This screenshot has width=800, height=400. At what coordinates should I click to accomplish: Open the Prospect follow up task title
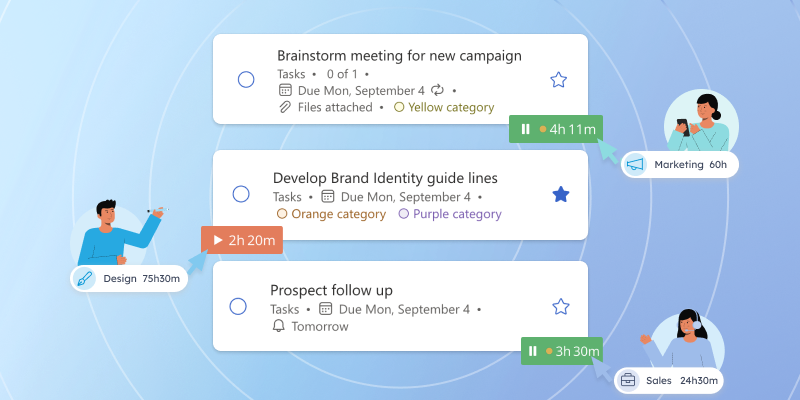[331, 290]
